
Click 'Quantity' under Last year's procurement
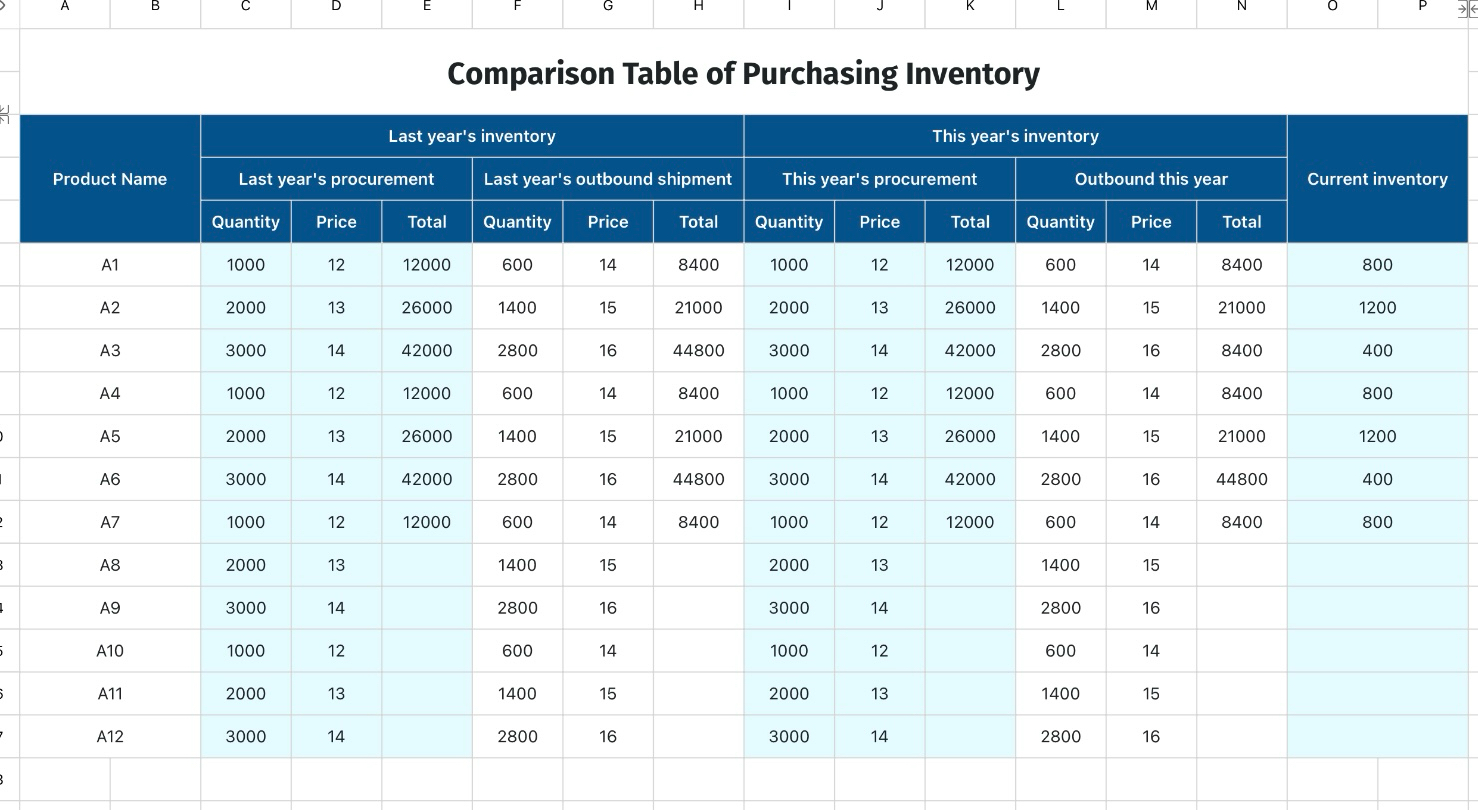coord(246,222)
